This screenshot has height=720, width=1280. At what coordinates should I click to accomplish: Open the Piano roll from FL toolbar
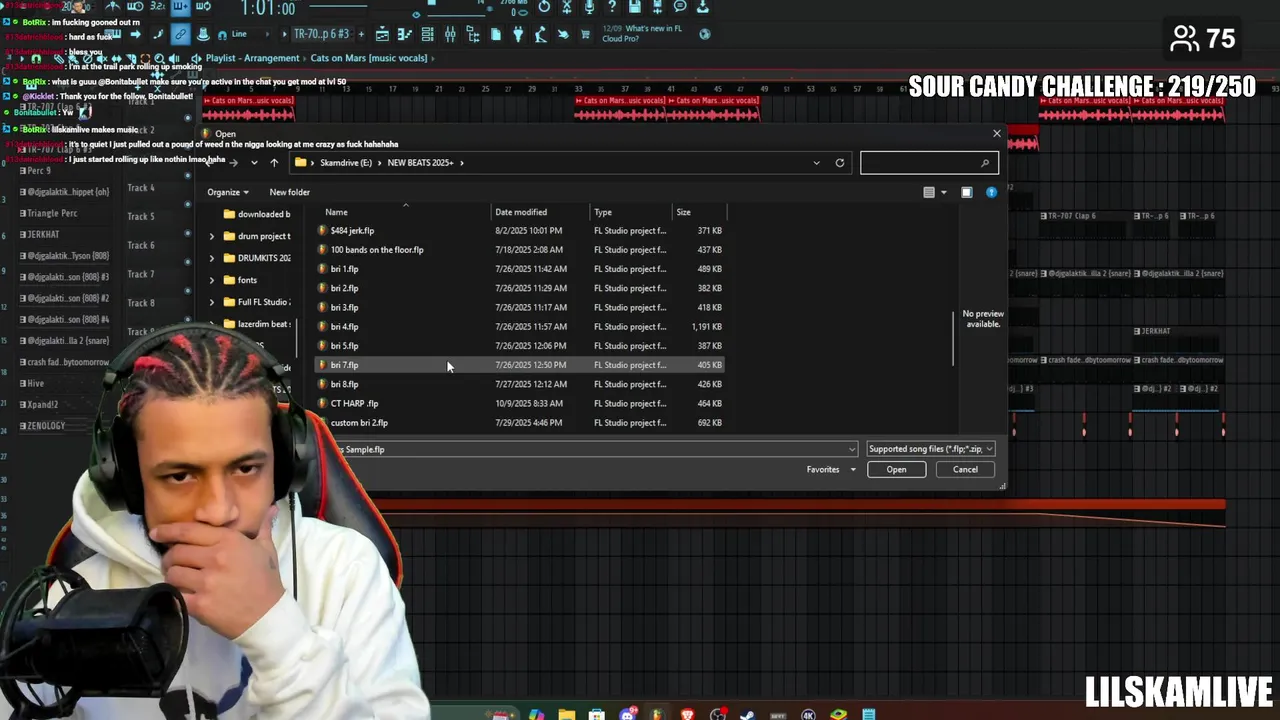(x=405, y=34)
